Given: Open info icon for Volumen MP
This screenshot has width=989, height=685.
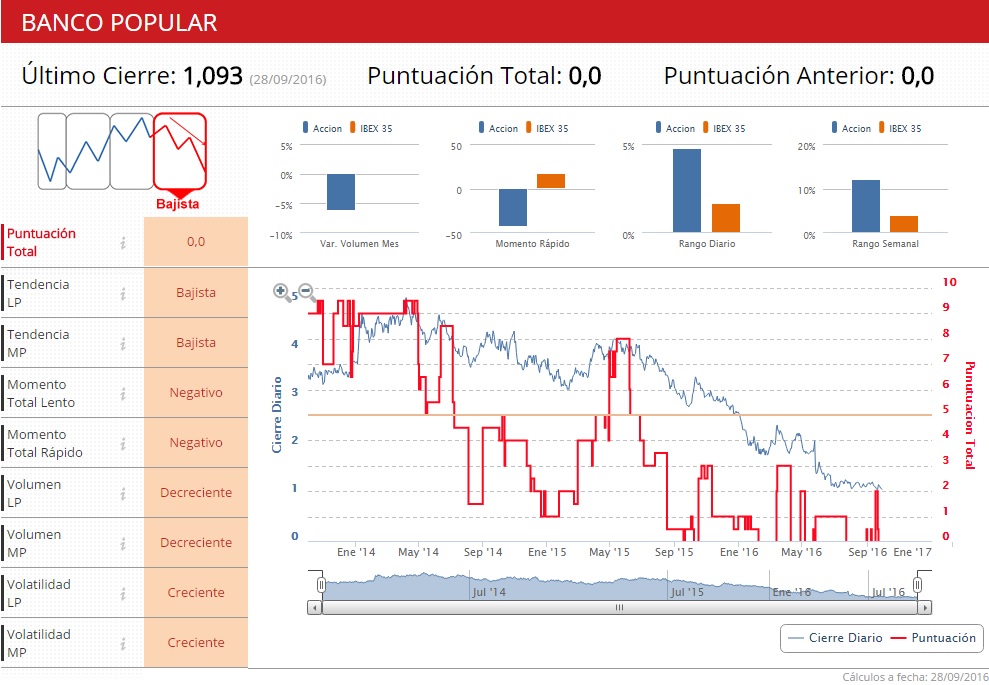Looking at the screenshot, I should [x=123, y=544].
